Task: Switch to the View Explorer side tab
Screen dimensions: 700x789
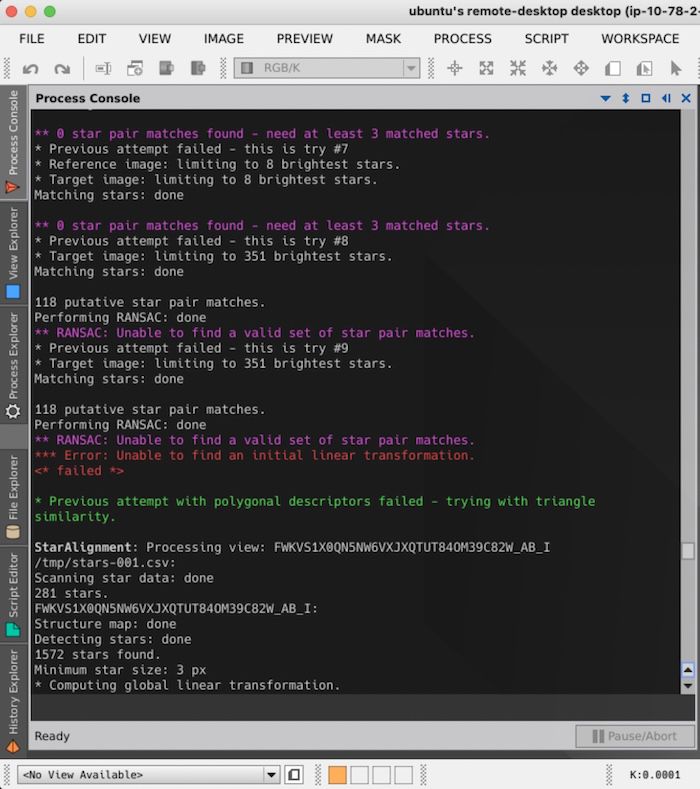Action: tap(13, 253)
